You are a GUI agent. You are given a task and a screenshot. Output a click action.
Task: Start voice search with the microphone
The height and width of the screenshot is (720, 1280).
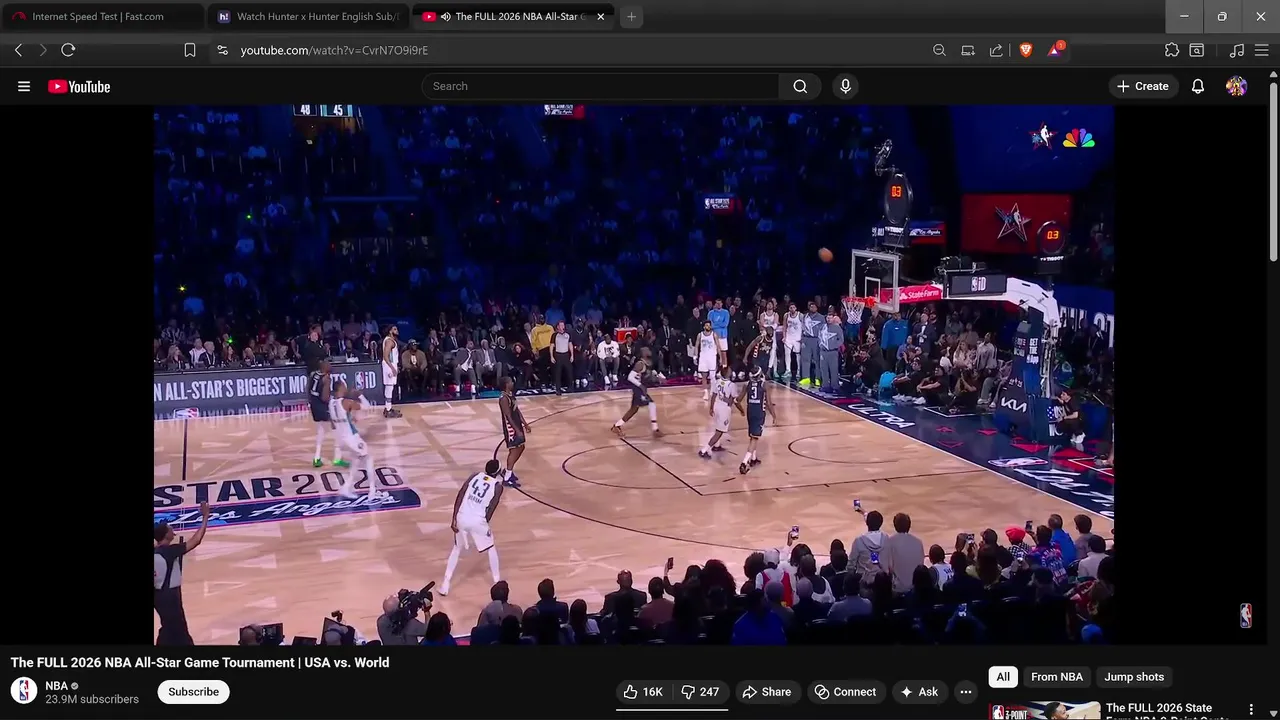[x=845, y=86]
